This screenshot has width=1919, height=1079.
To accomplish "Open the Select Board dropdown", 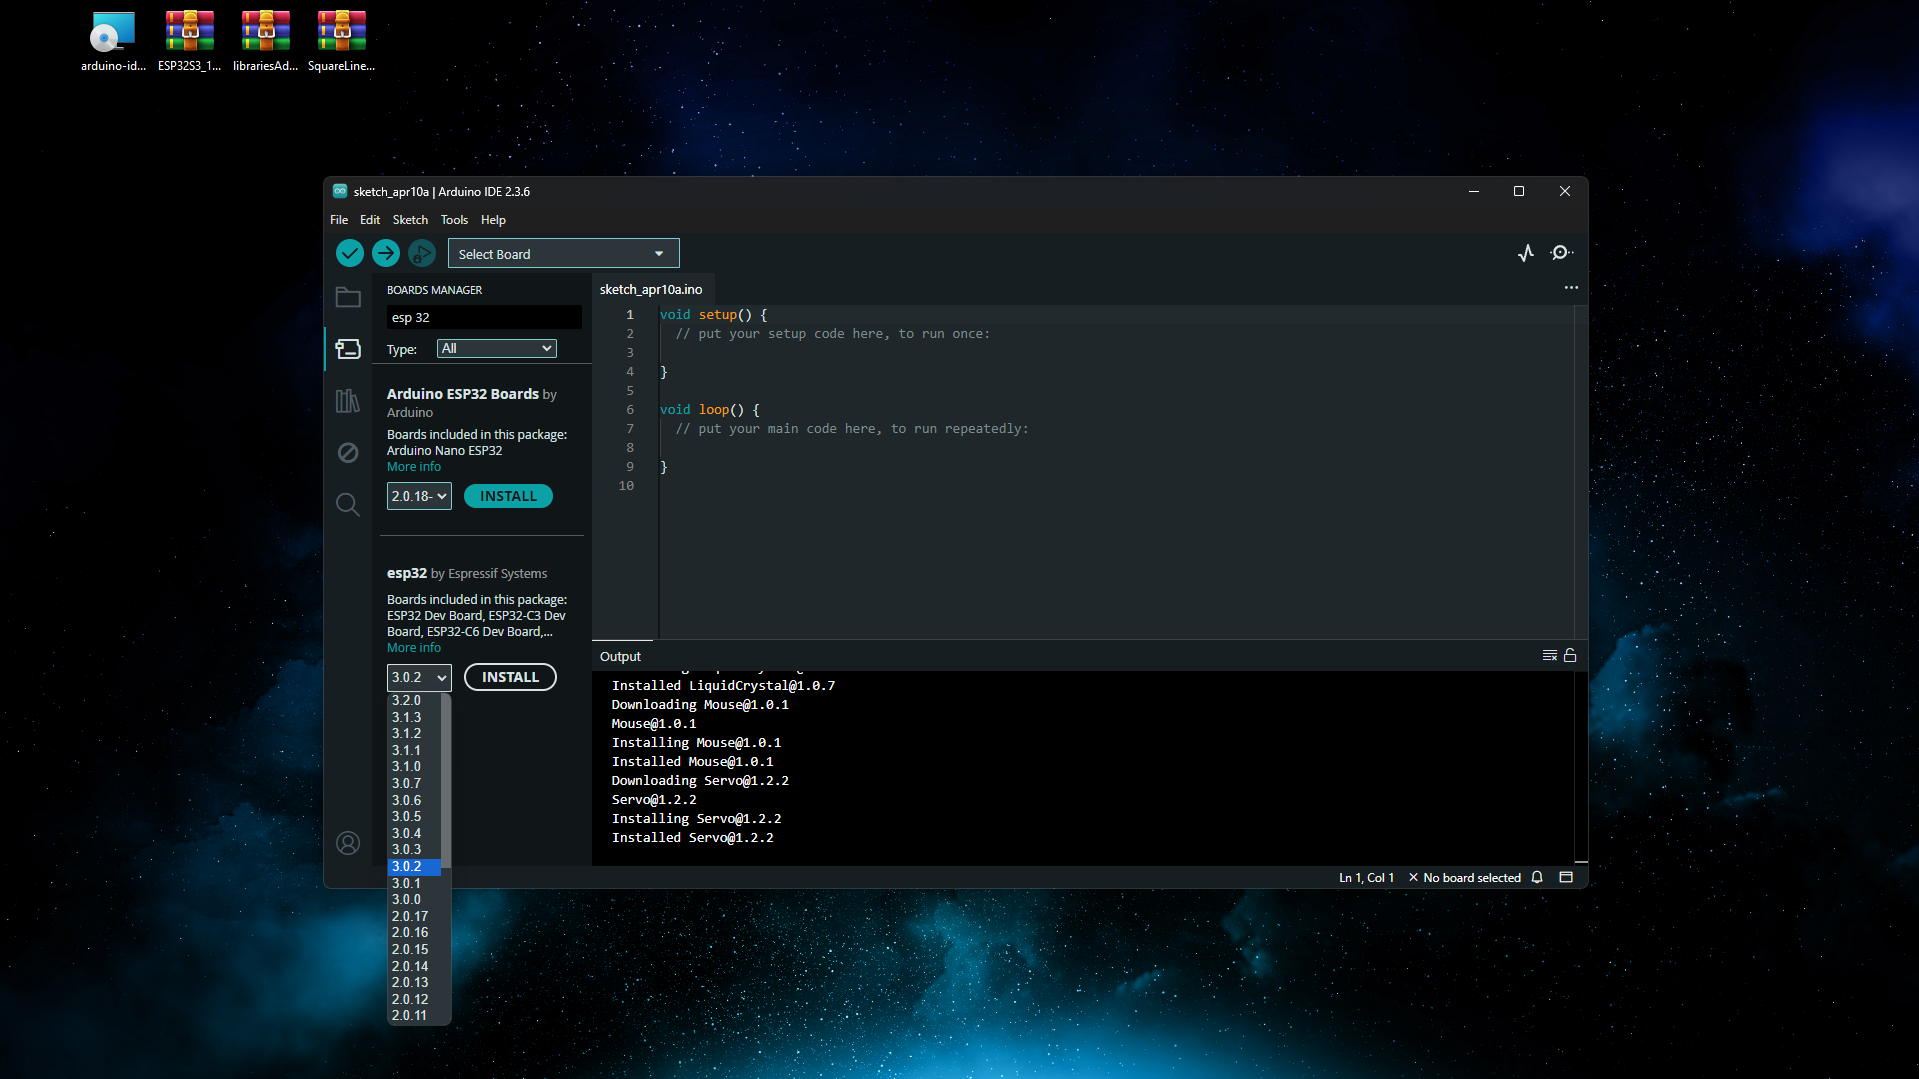I will coord(563,254).
